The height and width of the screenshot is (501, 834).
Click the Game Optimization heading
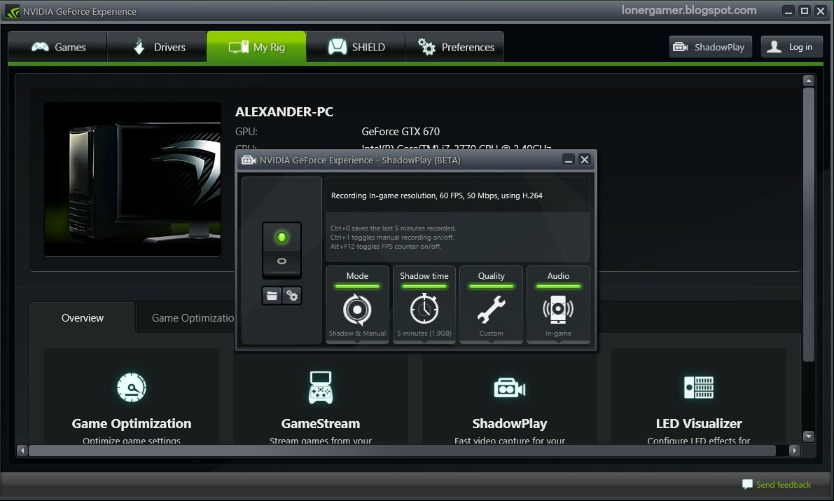[131, 423]
